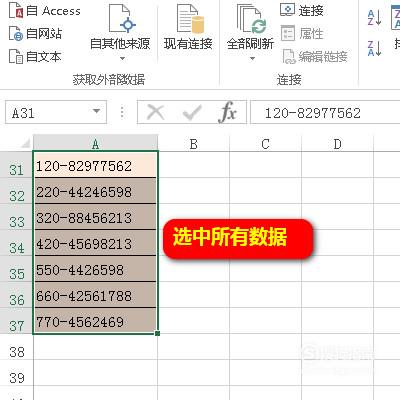Select row 31 header
400x400 pixels.
[17, 165]
